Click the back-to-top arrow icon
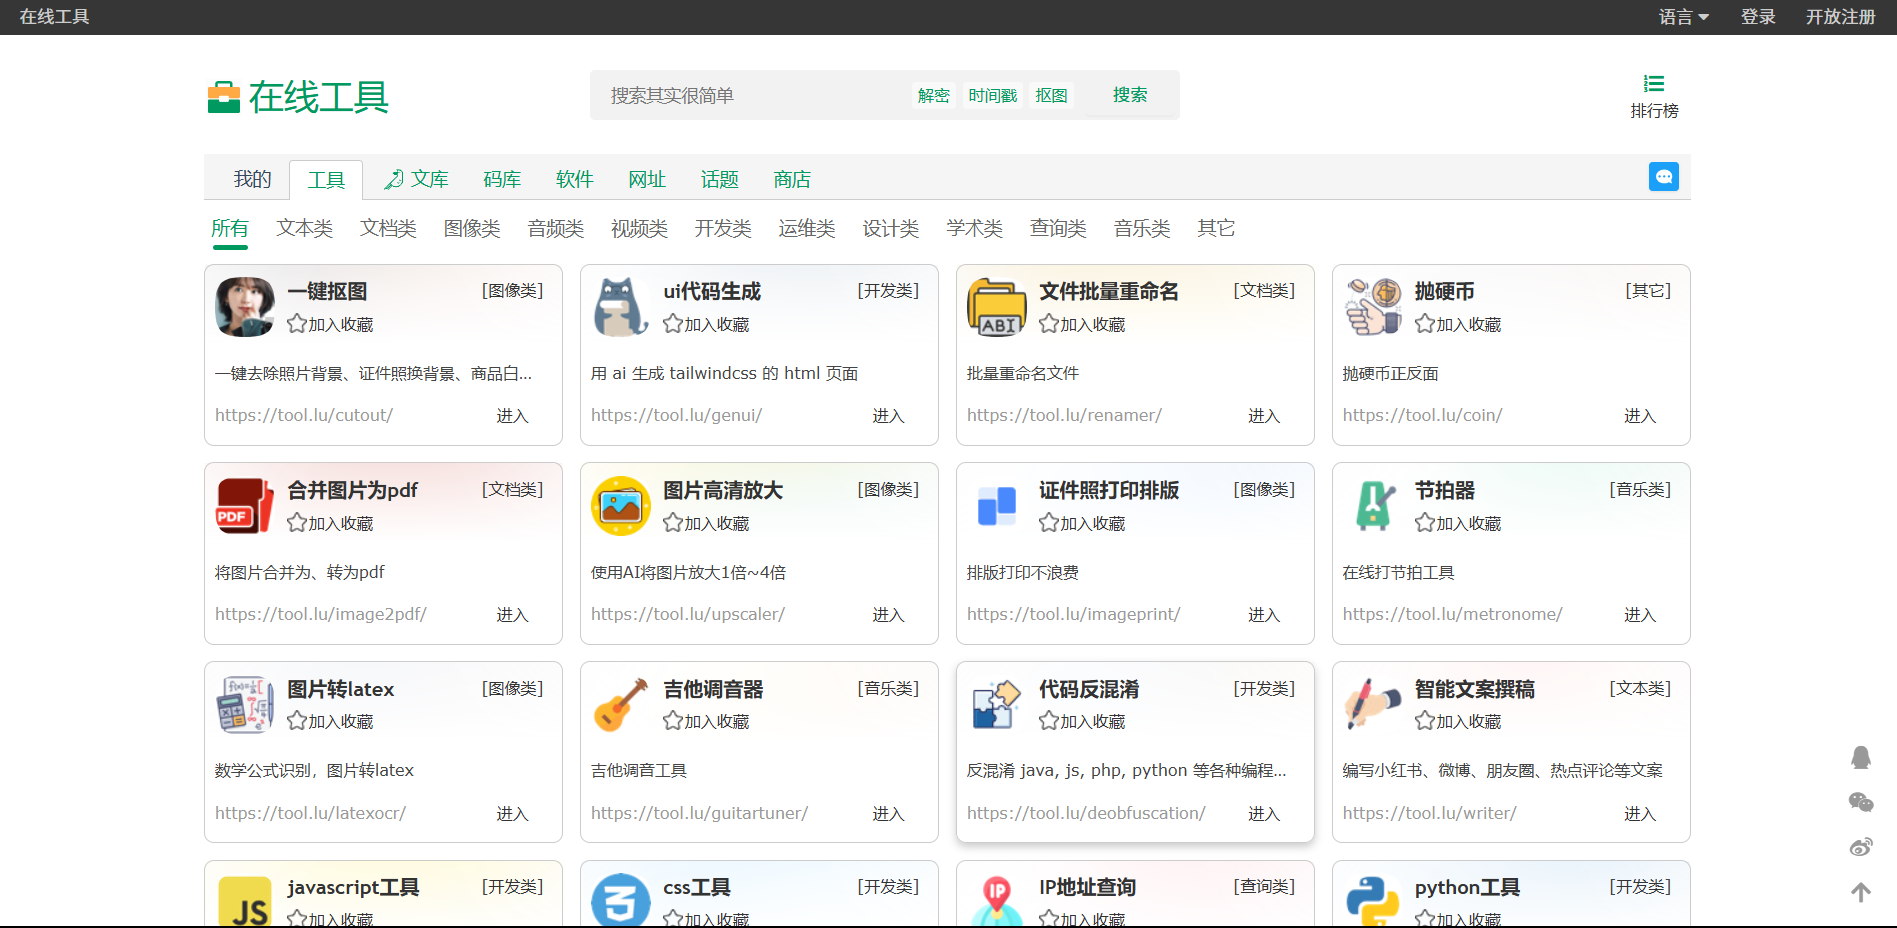 [x=1860, y=892]
